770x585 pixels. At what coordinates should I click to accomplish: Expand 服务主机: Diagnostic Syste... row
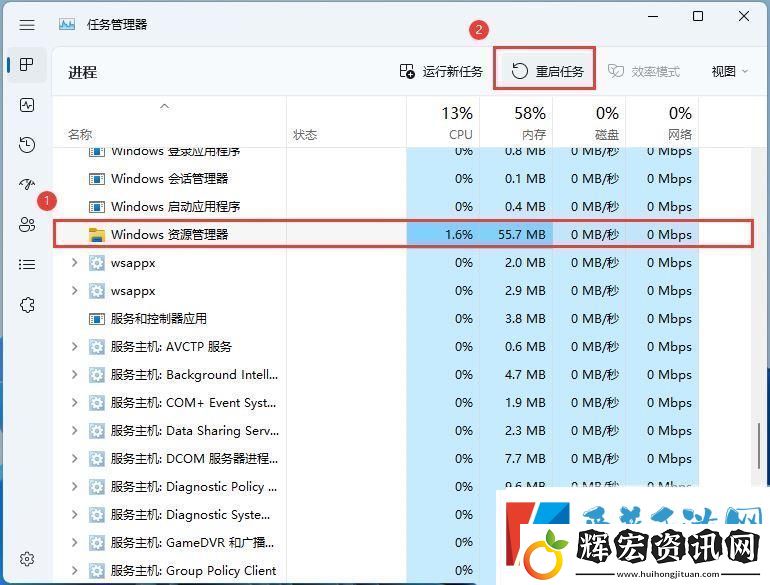(74, 515)
